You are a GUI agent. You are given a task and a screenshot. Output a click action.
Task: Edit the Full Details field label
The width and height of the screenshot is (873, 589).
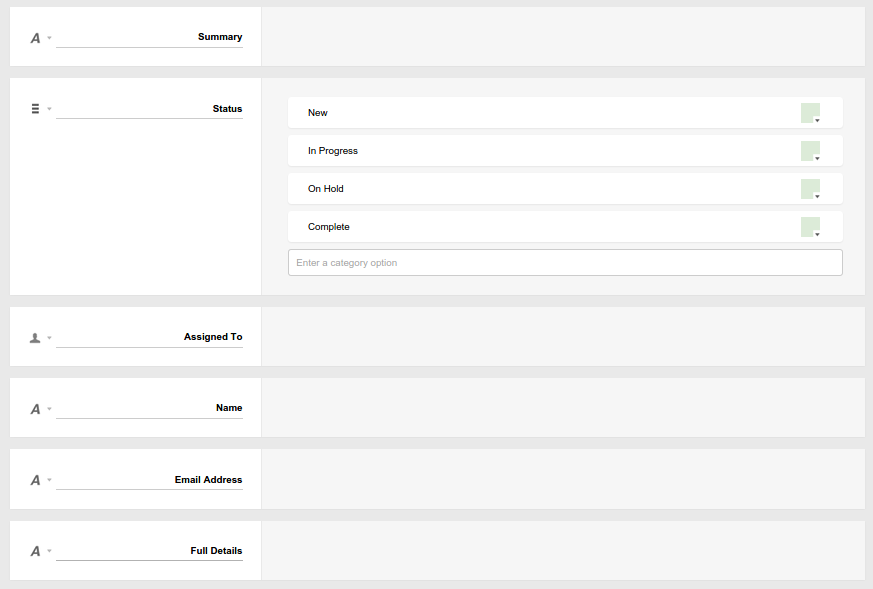pyautogui.click(x=149, y=551)
